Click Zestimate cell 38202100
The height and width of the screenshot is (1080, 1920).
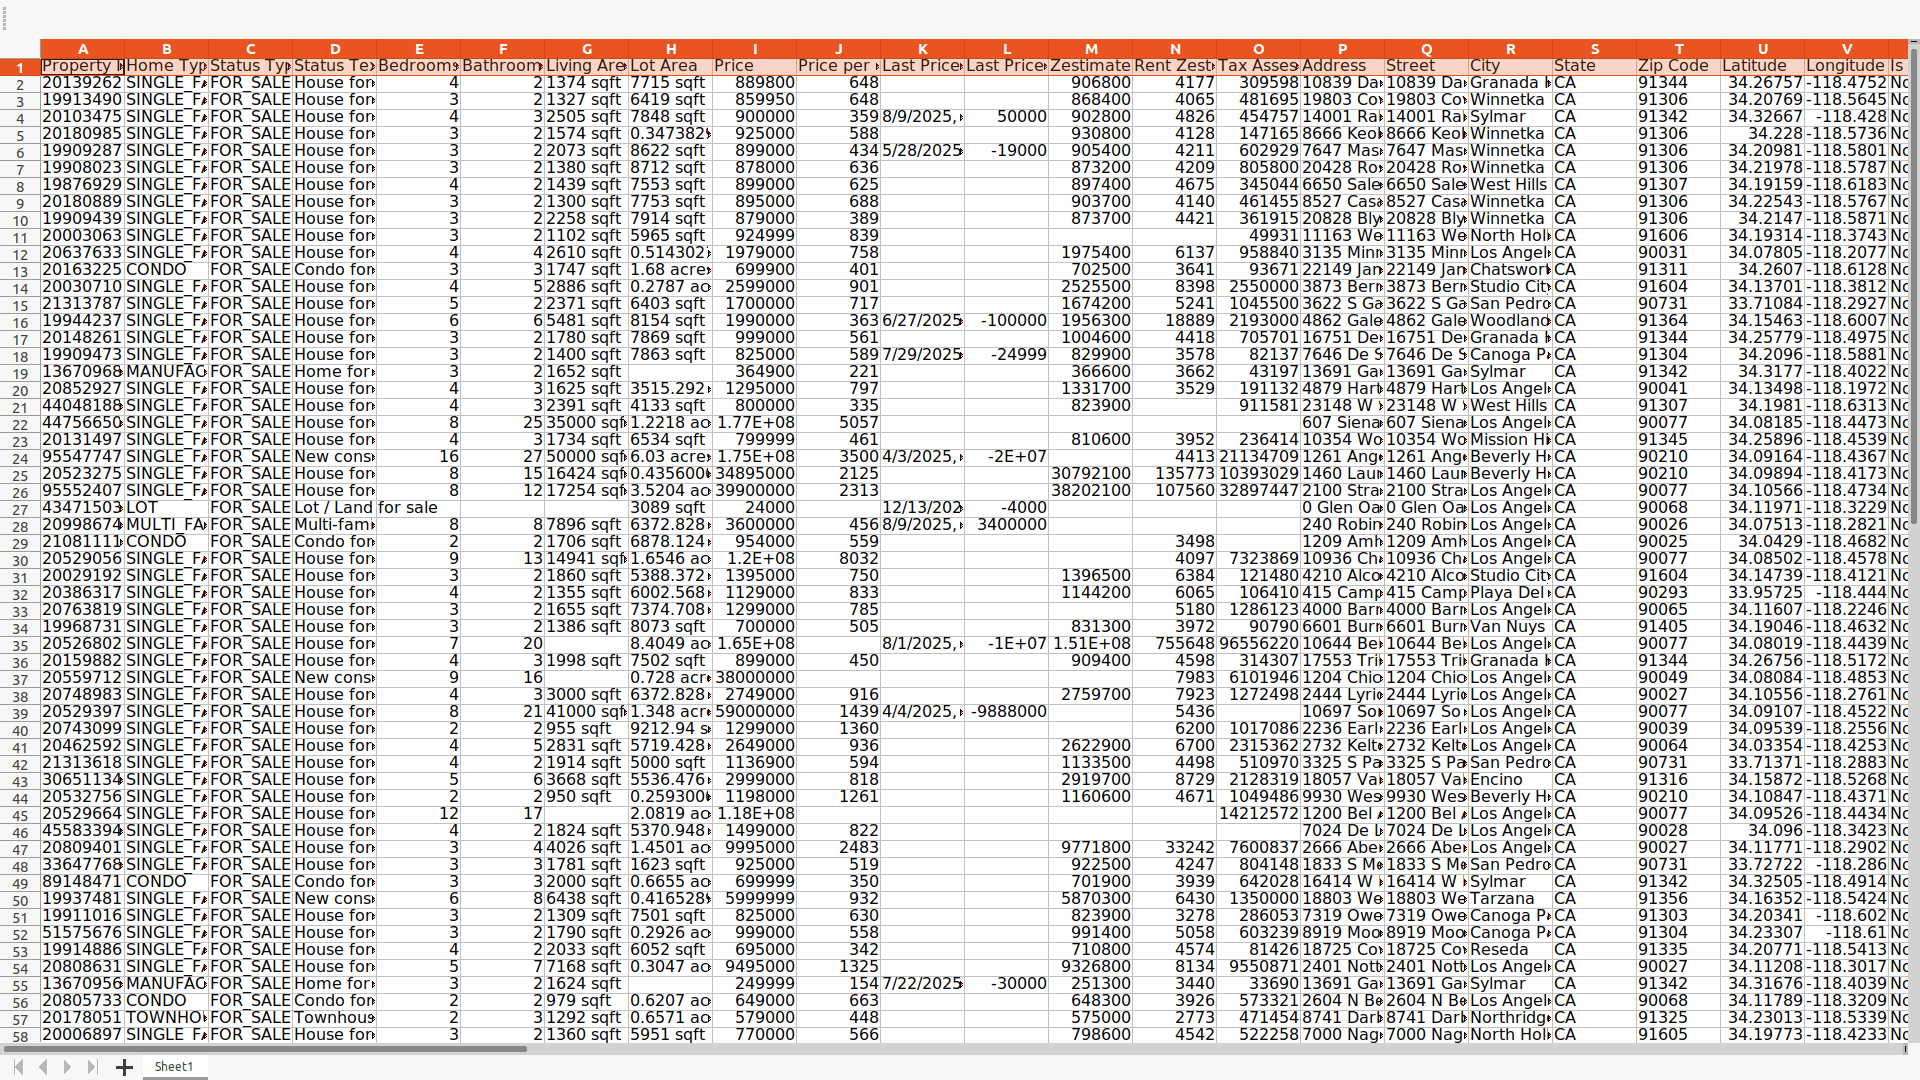click(1091, 491)
